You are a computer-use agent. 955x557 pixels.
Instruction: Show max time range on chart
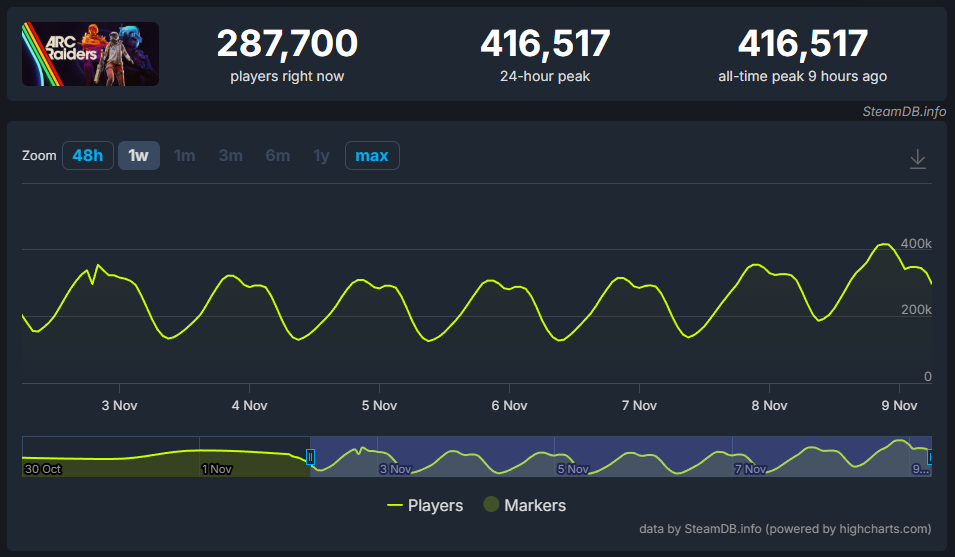[372, 156]
